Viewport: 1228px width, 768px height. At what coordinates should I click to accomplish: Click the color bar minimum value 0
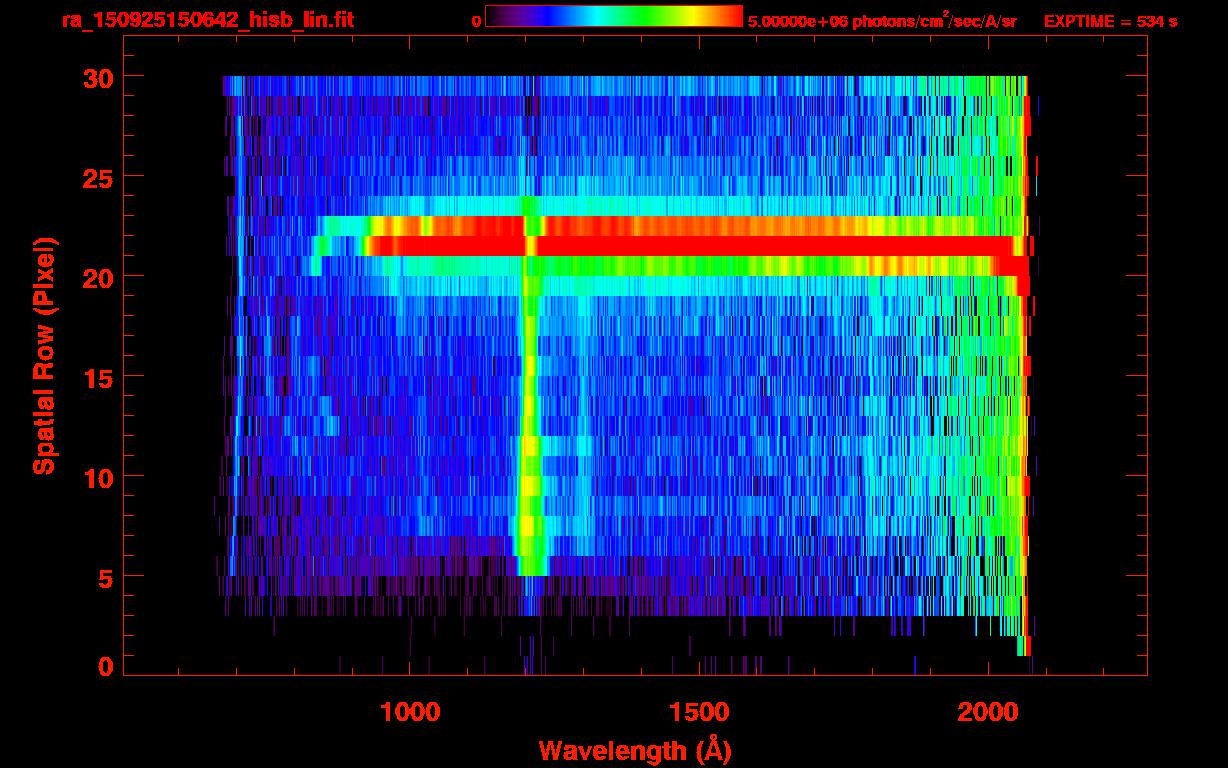click(477, 21)
